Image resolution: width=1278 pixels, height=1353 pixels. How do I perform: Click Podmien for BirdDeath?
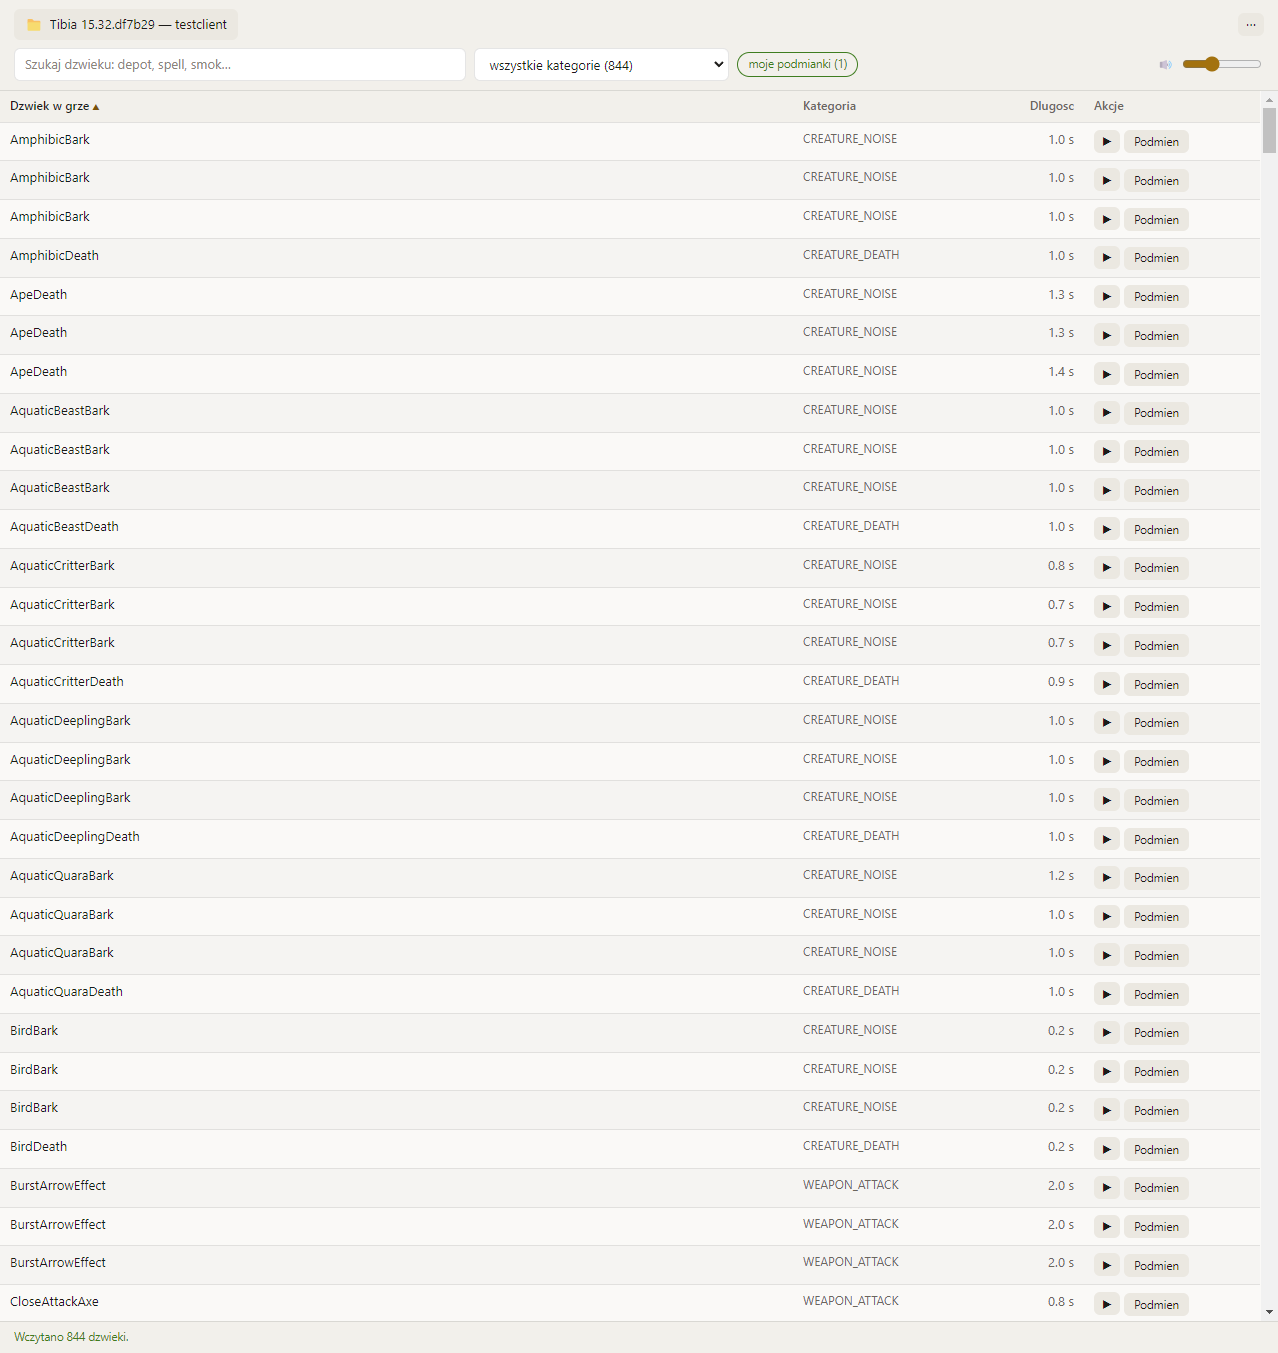(x=1156, y=1149)
